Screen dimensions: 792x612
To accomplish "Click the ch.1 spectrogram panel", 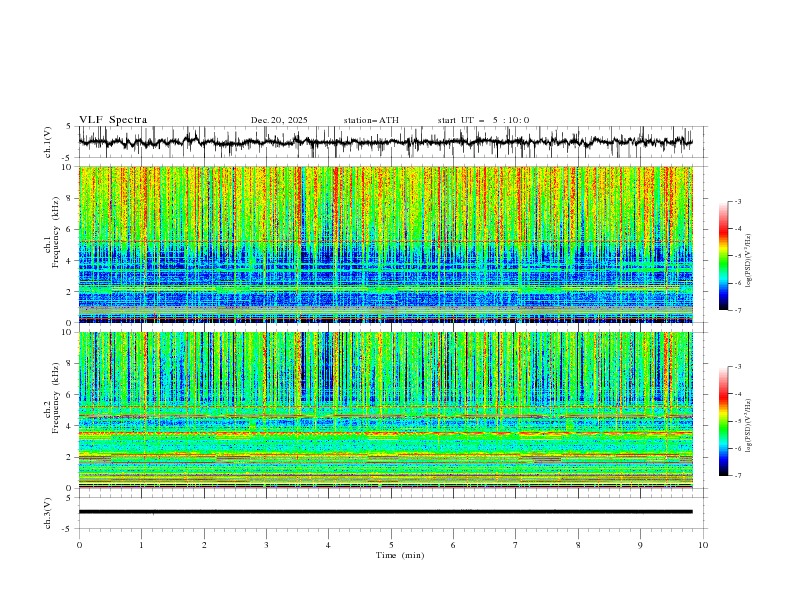I will click(x=385, y=244).
